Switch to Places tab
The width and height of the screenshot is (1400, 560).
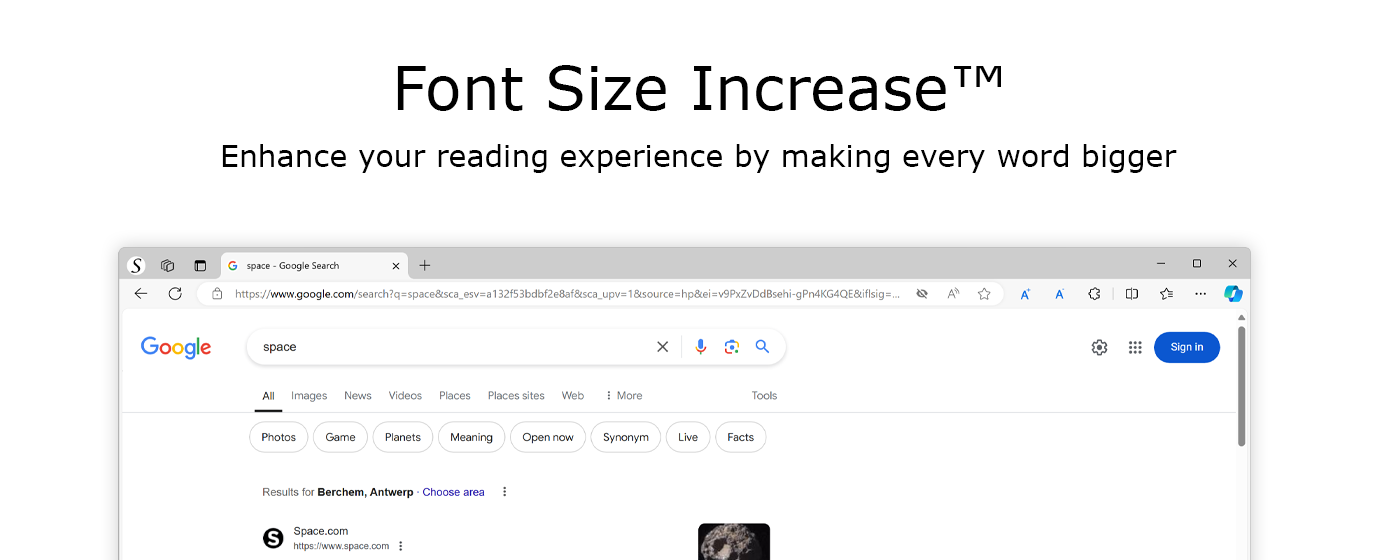[455, 396]
